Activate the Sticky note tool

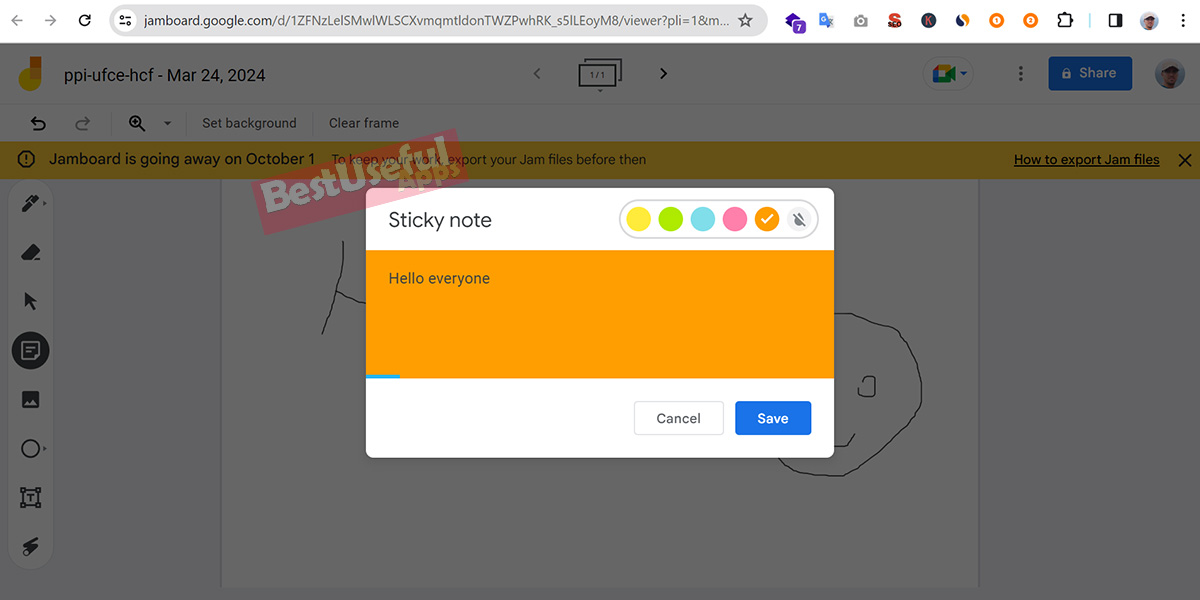(30, 350)
